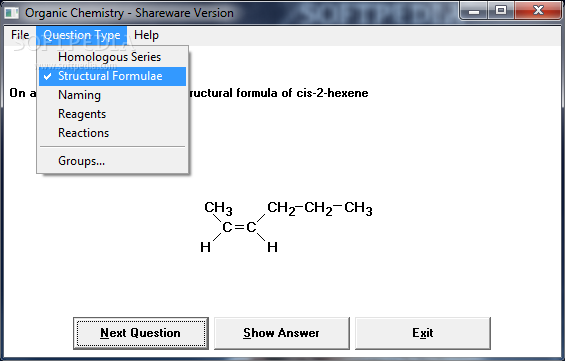Open the Help menu
Screen dimensions: 565x361
pos(146,35)
